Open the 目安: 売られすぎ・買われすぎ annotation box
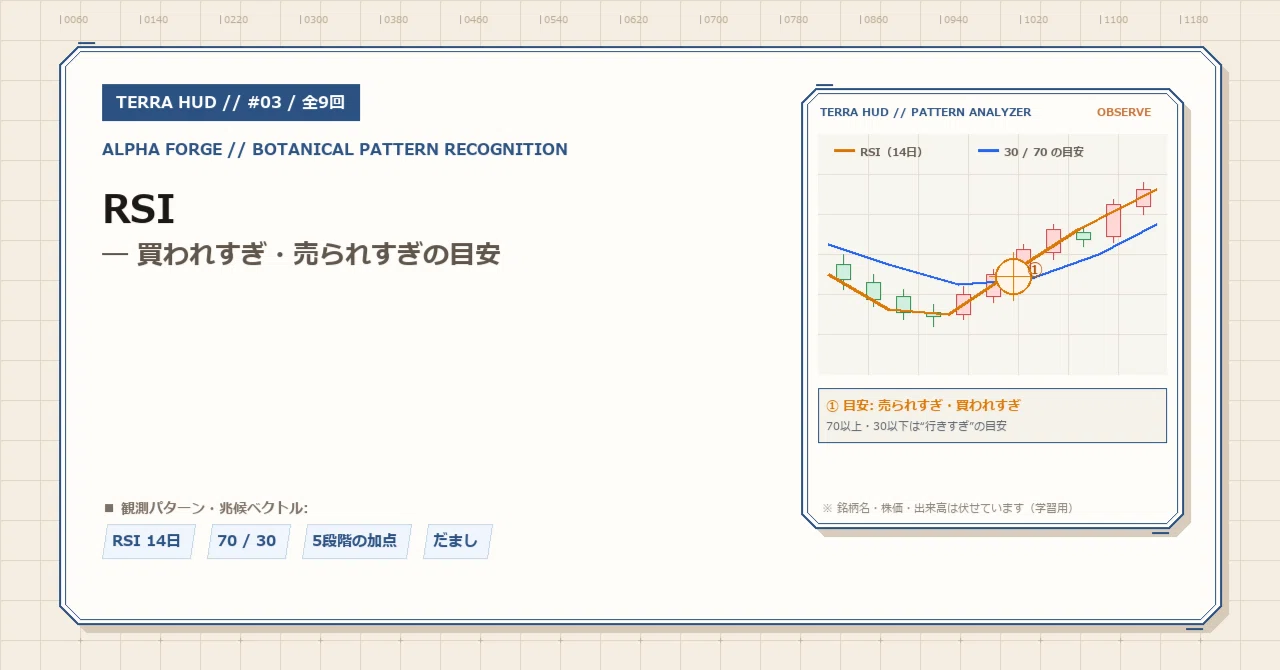Image resolution: width=1280 pixels, height=670 pixels. tap(992, 415)
